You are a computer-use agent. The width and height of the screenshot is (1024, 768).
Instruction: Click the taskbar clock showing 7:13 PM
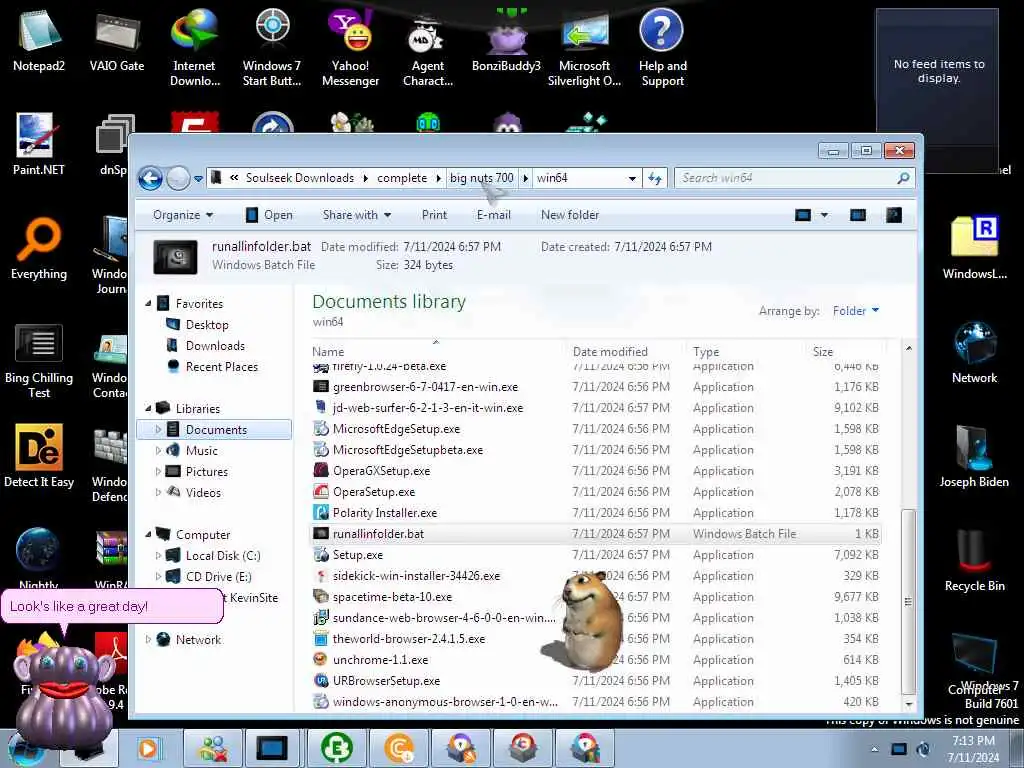(x=973, y=749)
